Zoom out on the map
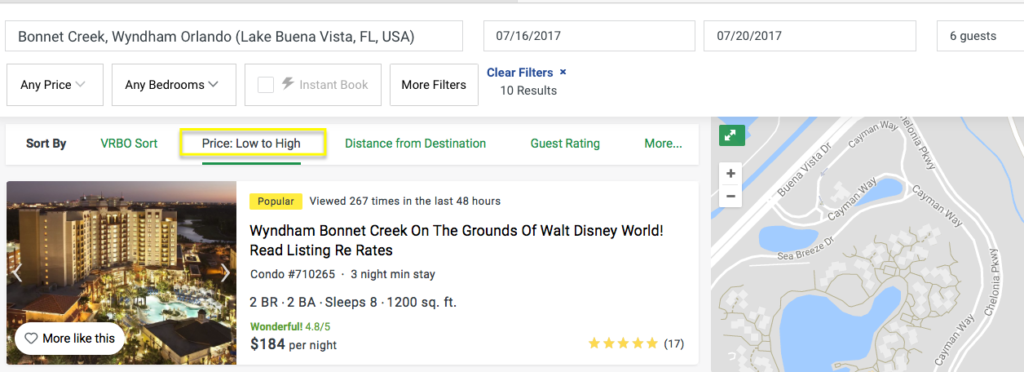Image resolution: width=1024 pixels, height=372 pixels. point(731,196)
